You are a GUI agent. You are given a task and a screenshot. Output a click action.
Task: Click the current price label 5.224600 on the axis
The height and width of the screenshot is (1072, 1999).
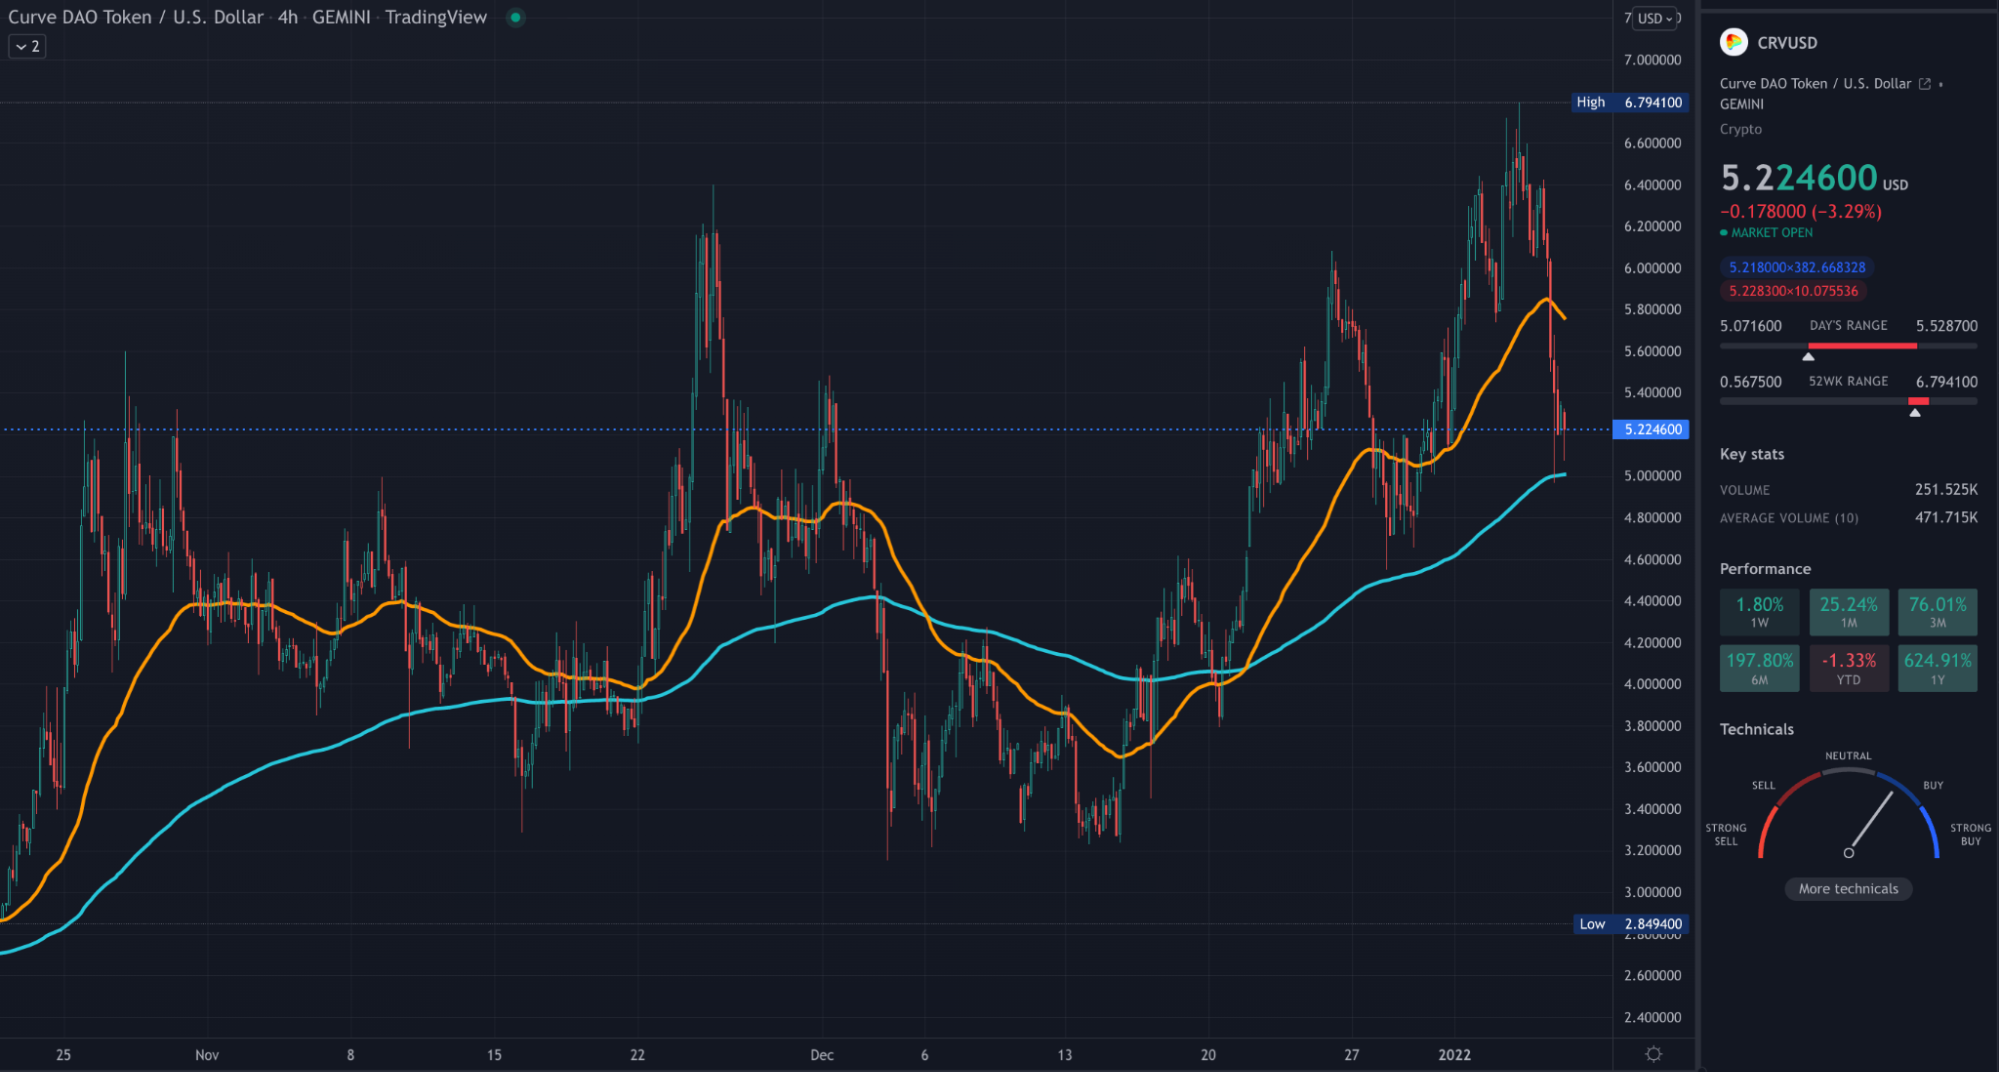[x=1652, y=429]
